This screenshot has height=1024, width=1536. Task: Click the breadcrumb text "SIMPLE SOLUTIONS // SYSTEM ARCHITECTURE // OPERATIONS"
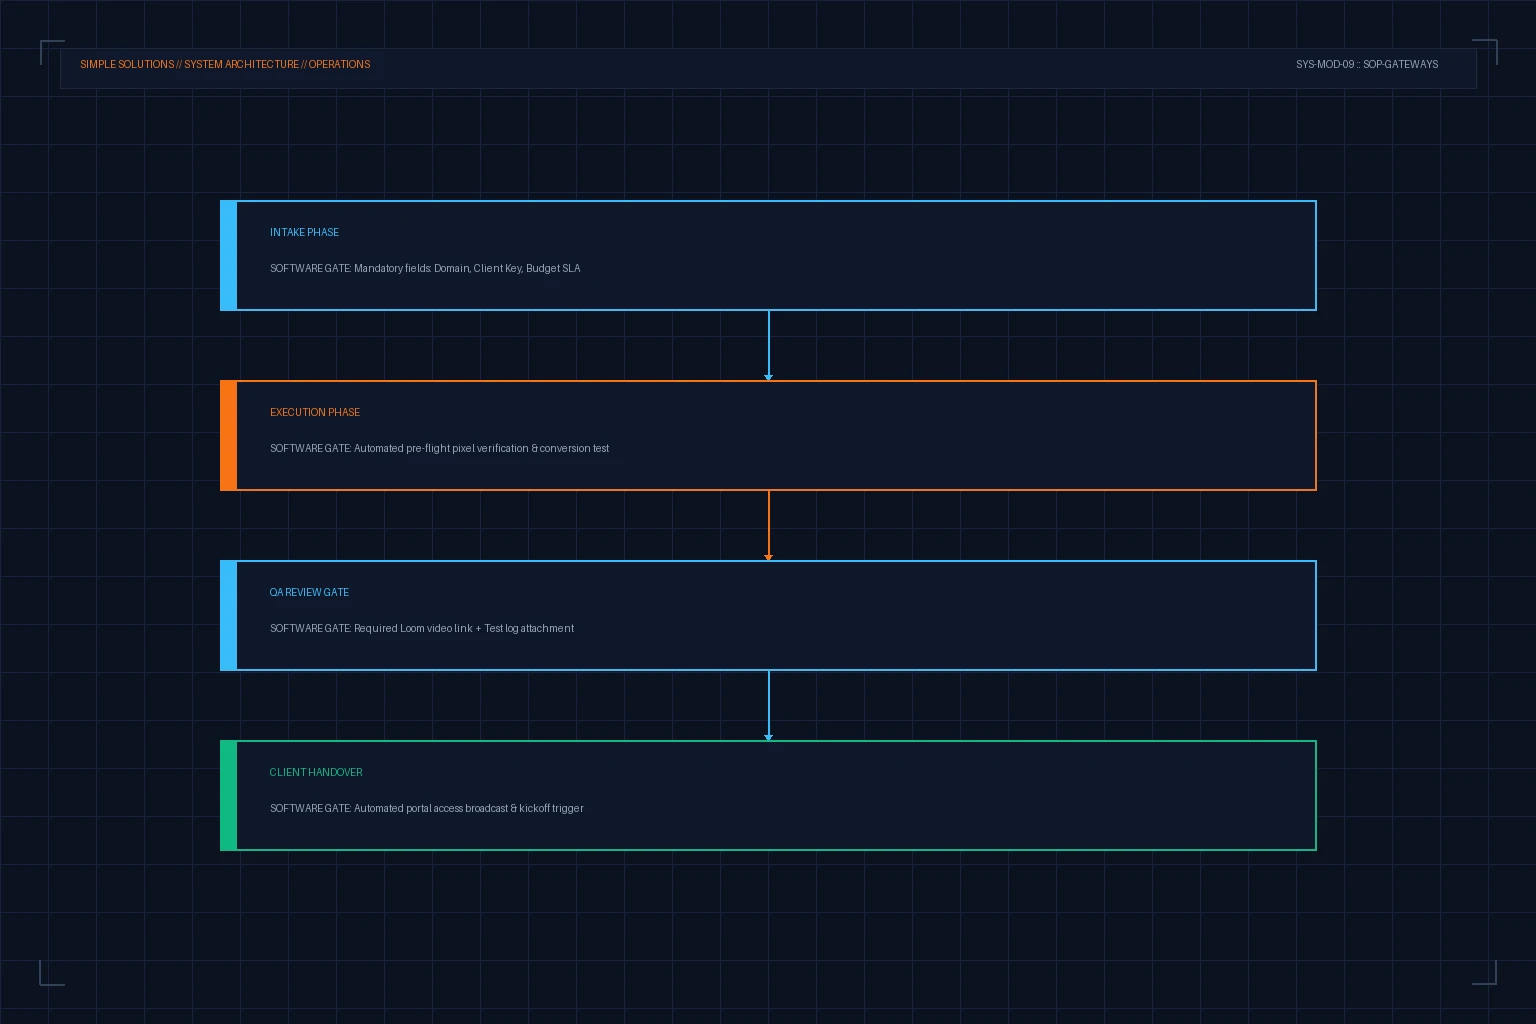pos(225,64)
